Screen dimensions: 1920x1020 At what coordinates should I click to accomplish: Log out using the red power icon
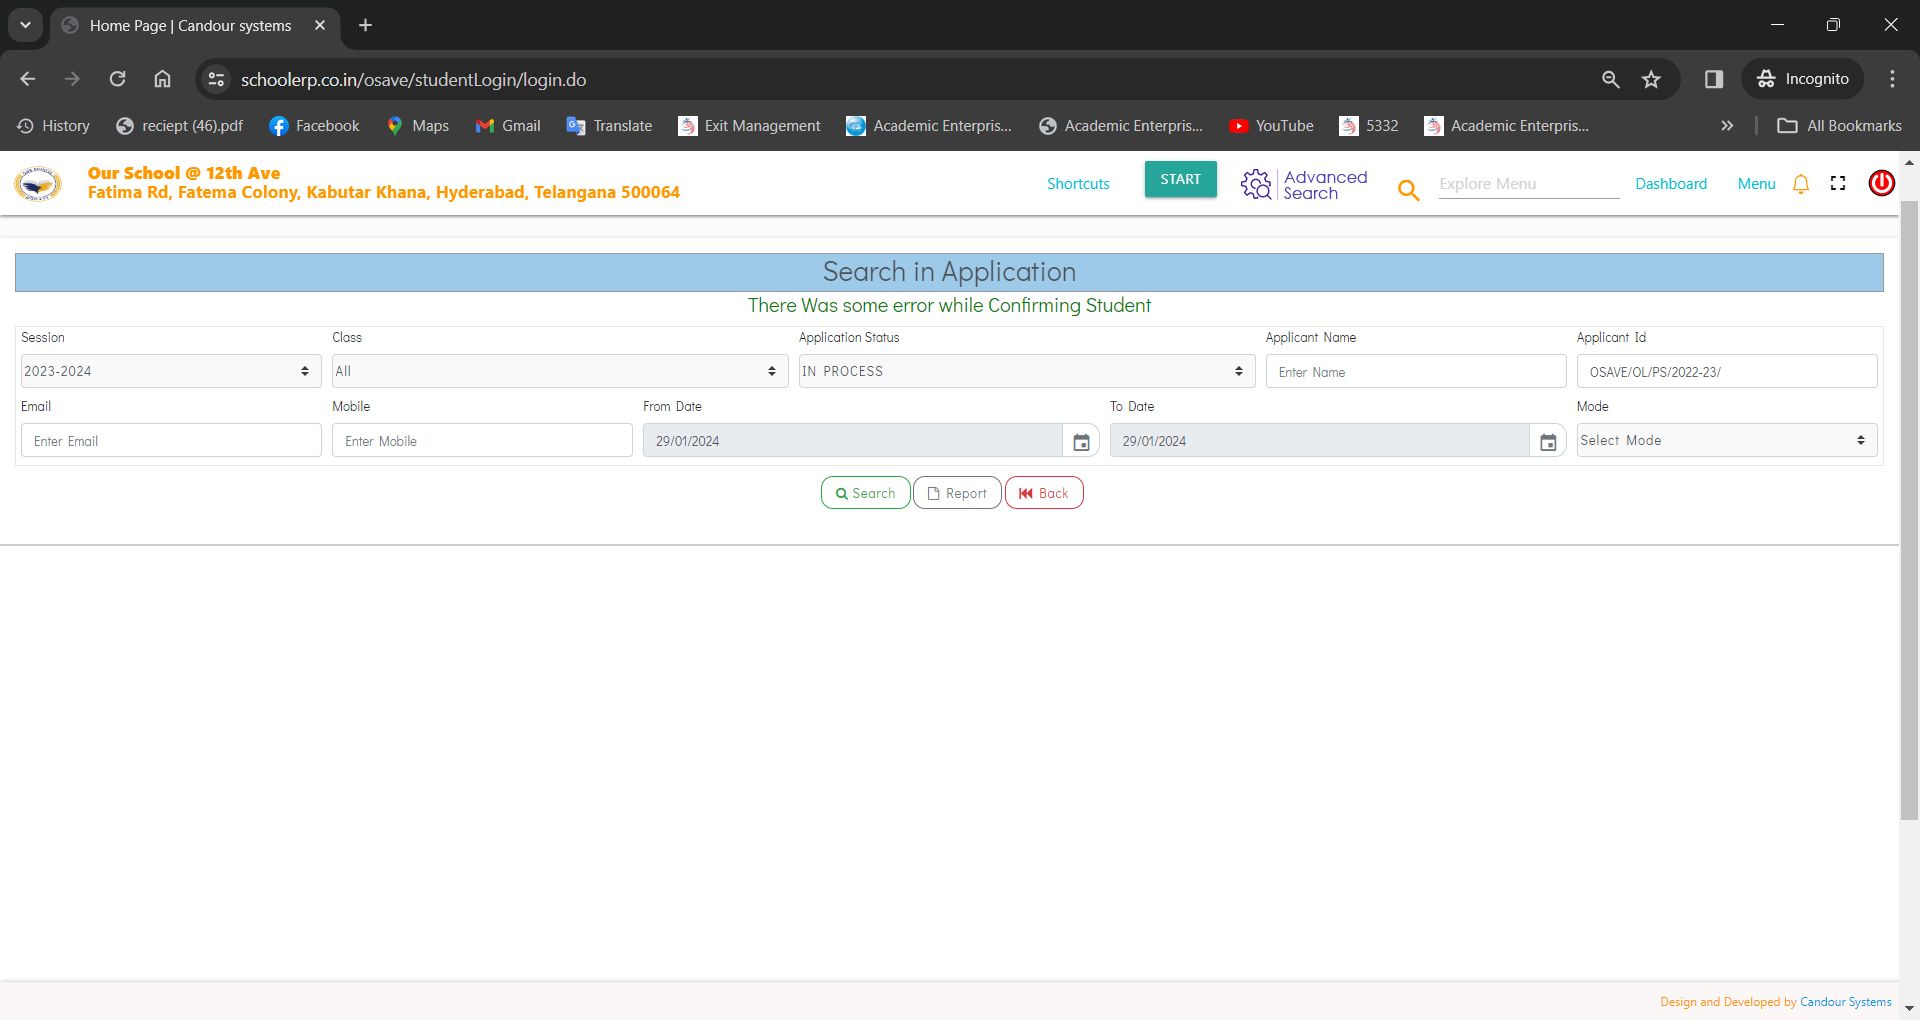coord(1881,183)
